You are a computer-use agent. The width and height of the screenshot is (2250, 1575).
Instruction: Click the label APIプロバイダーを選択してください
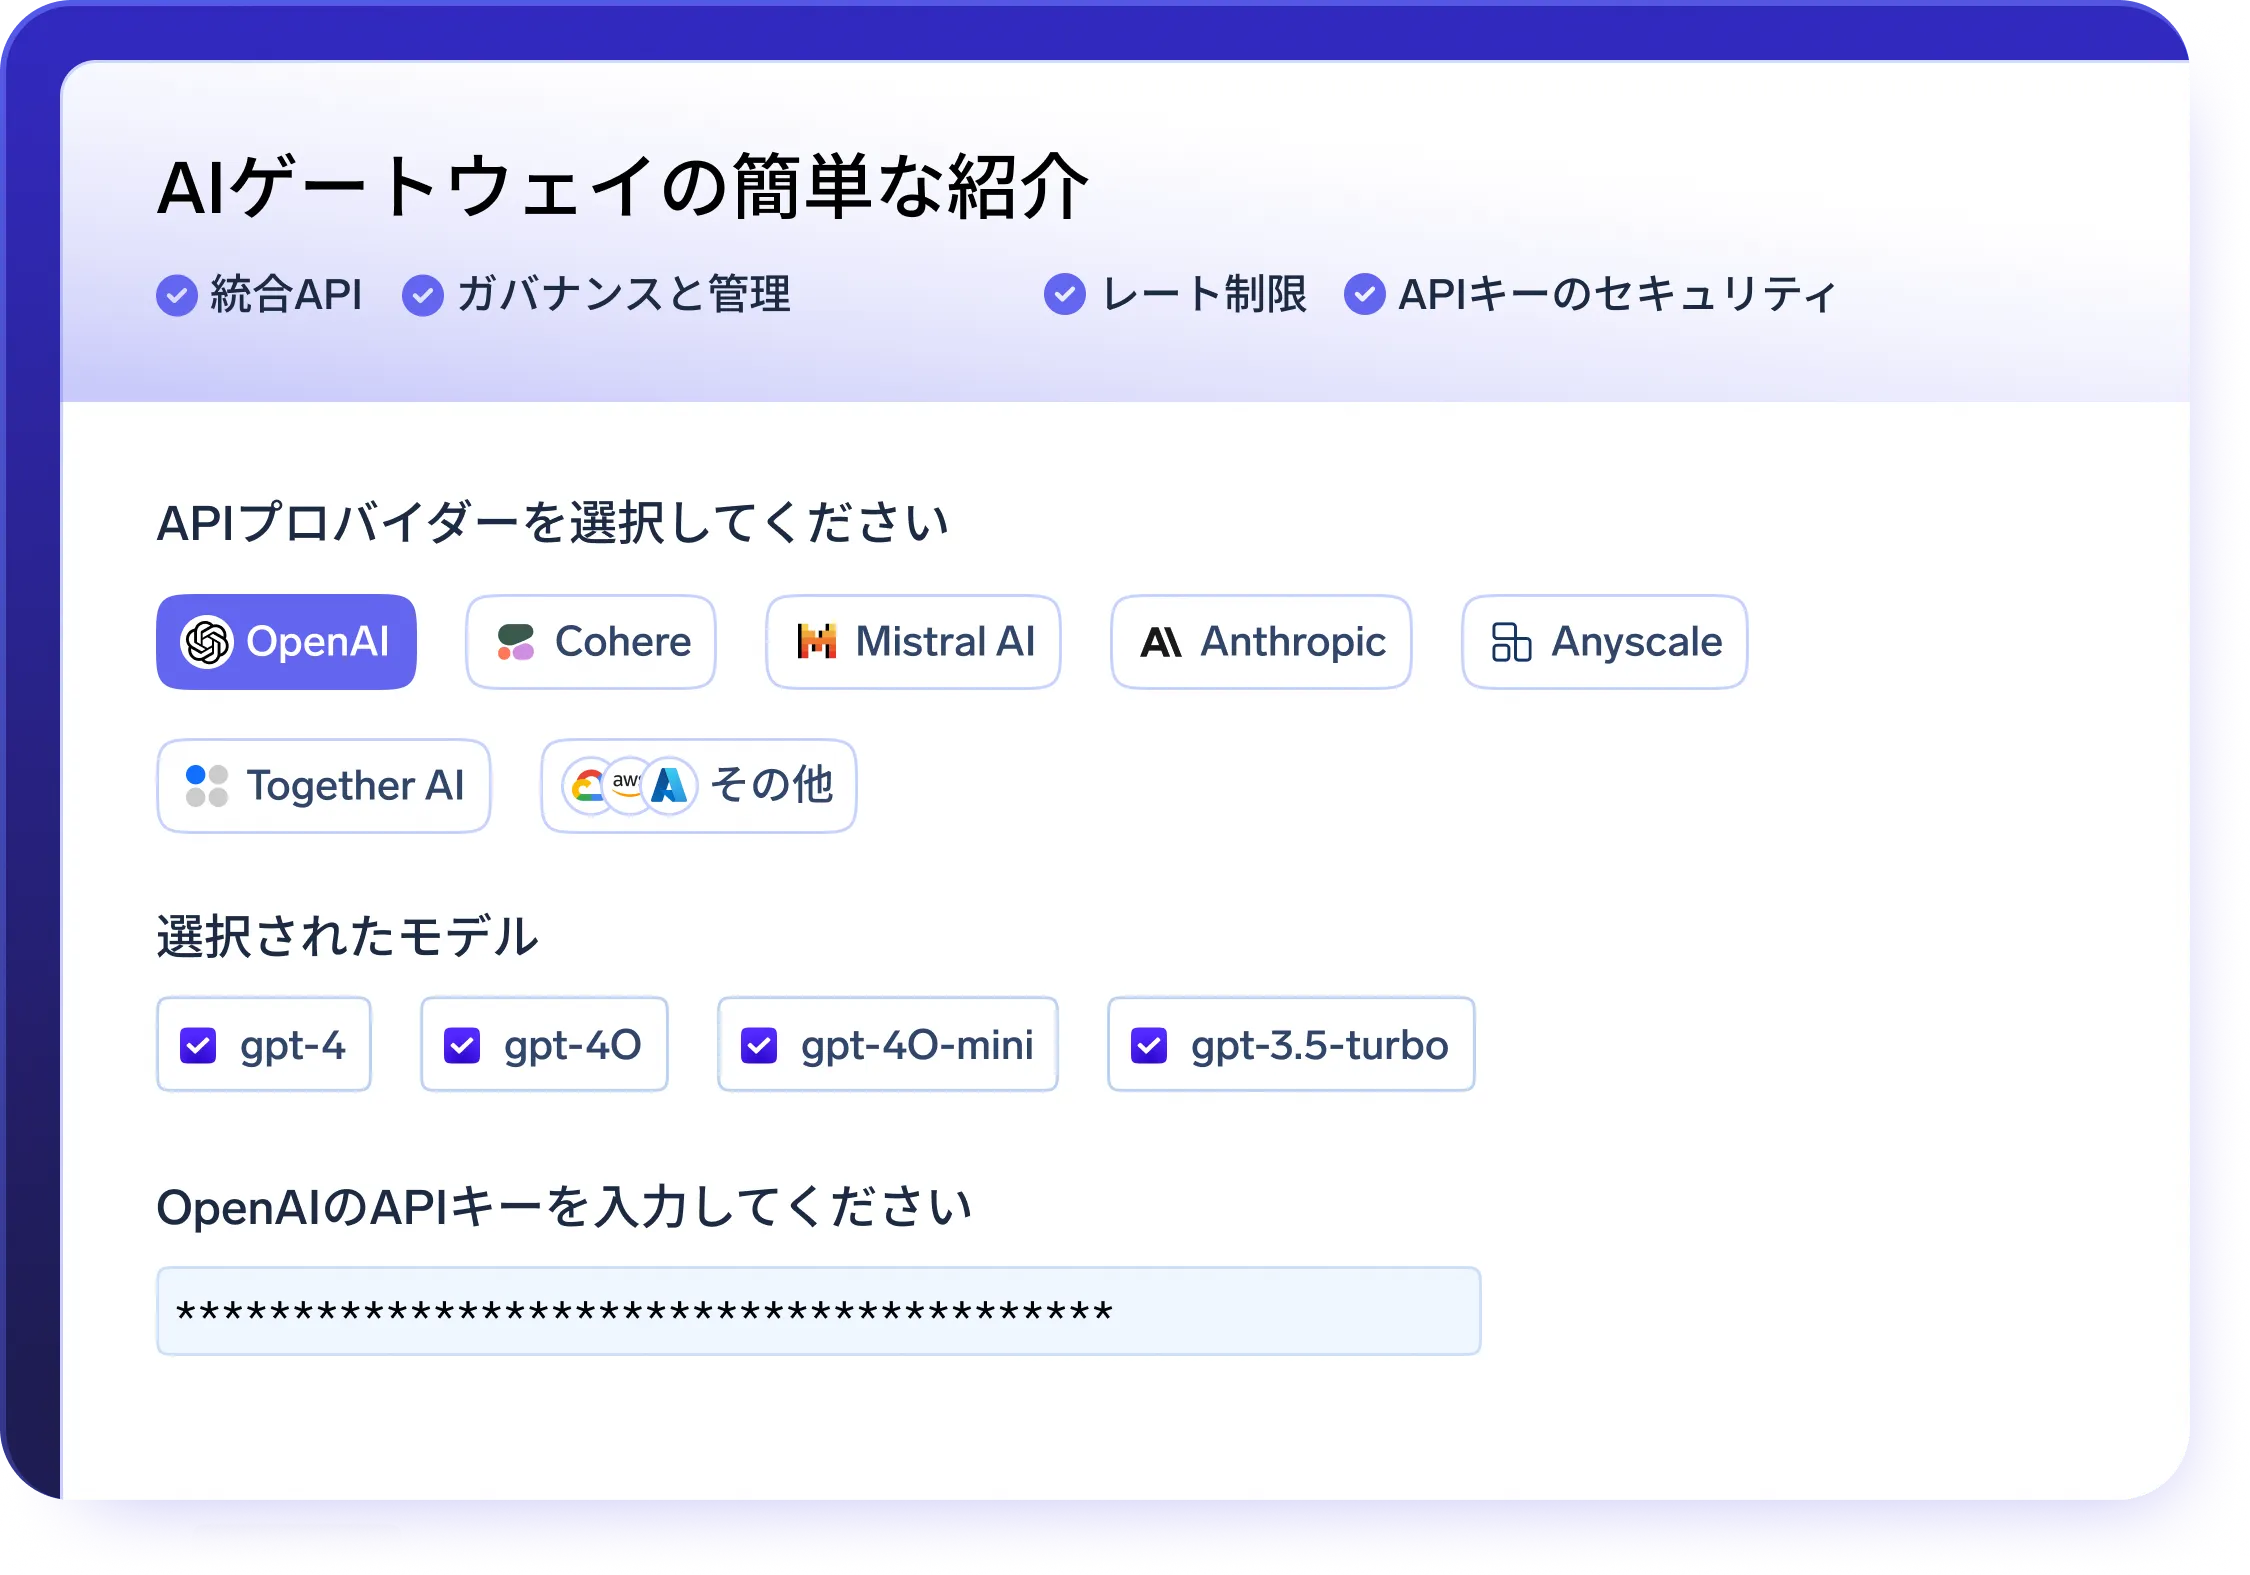tap(553, 523)
